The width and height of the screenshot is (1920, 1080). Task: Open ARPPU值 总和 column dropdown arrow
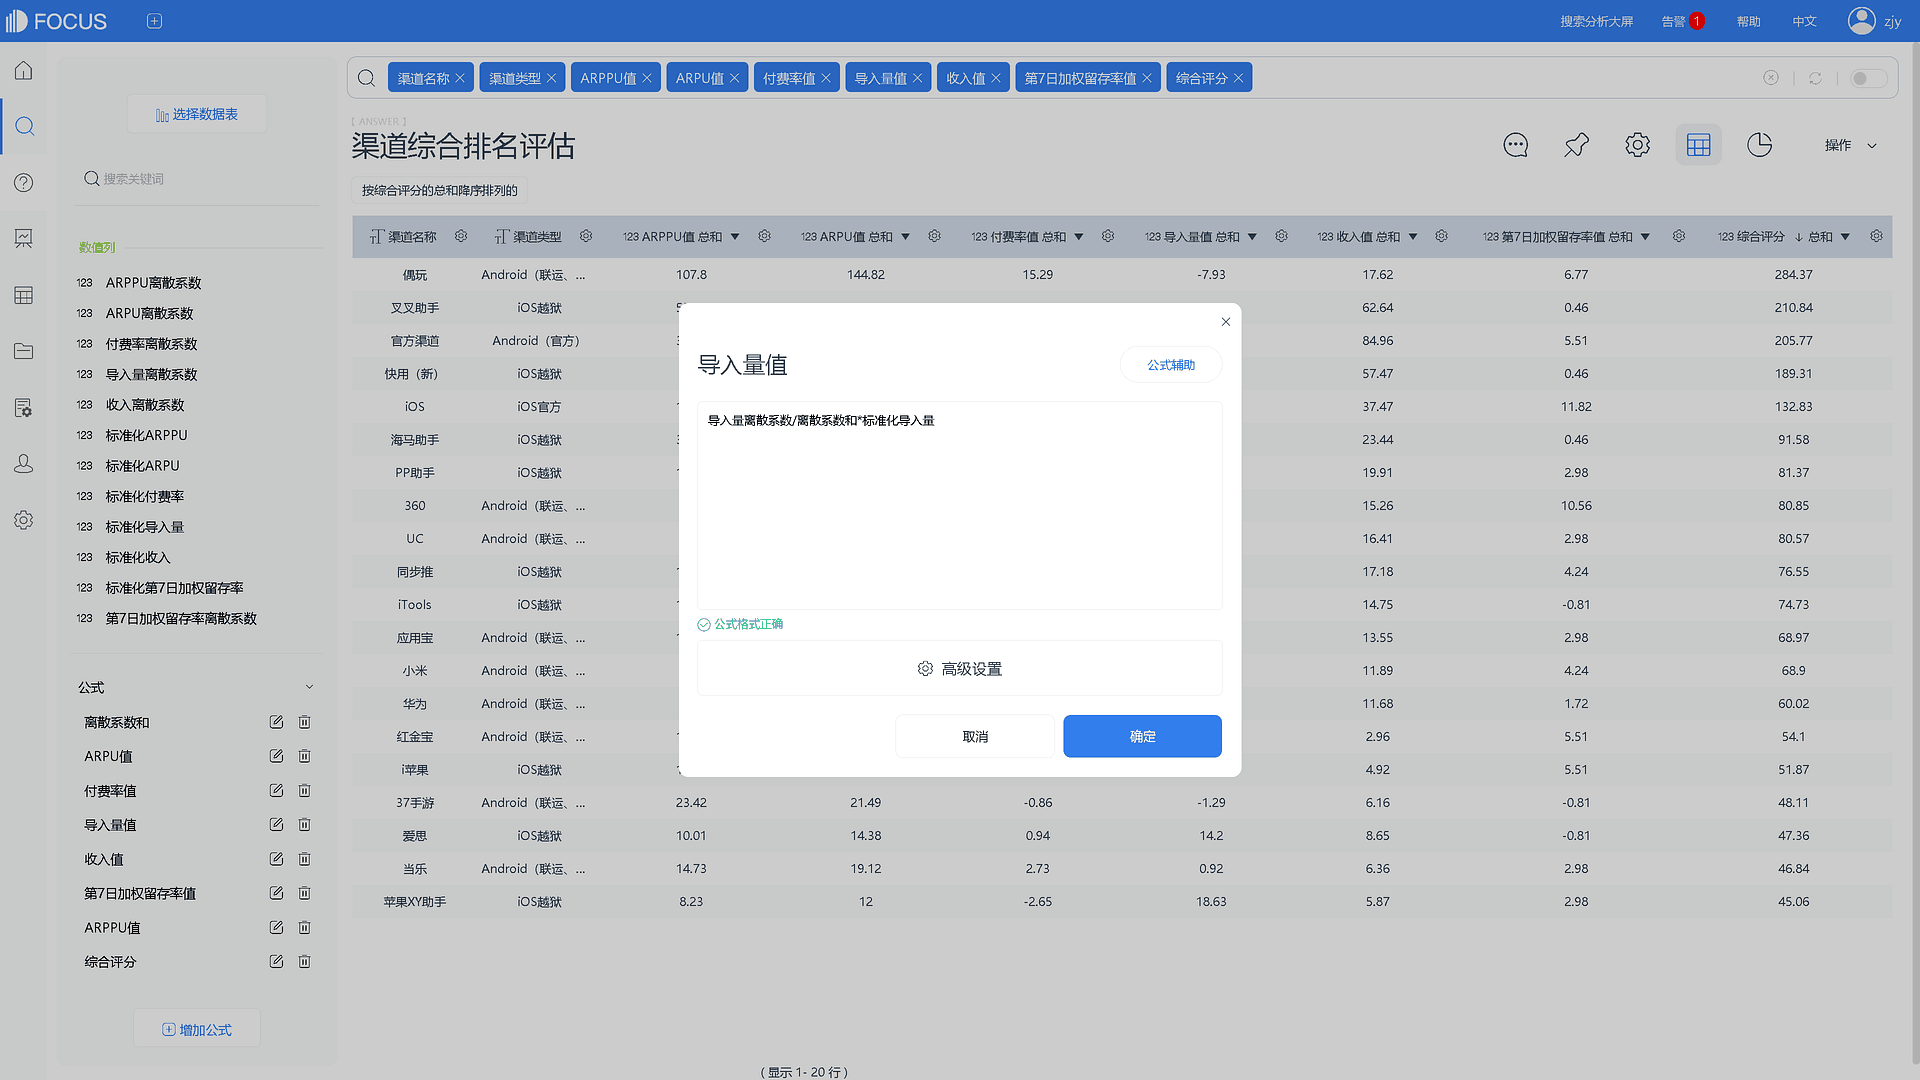[x=735, y=237]
